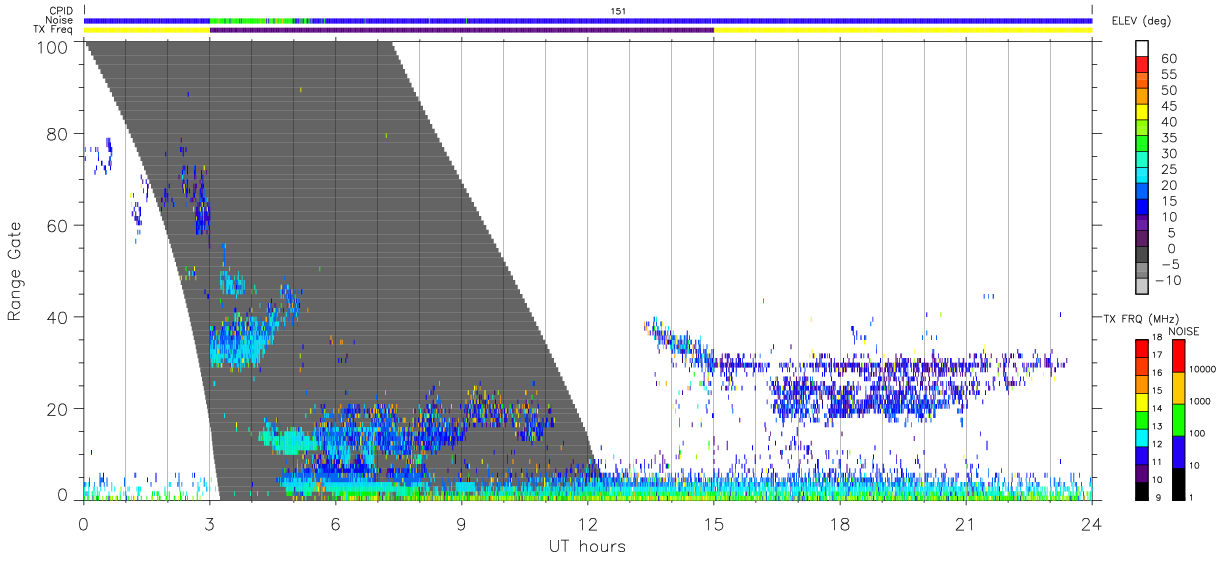Click the 55 label on ELEV colorbar
This screenshot has height=567, width=1228.
coord(1168,75)
